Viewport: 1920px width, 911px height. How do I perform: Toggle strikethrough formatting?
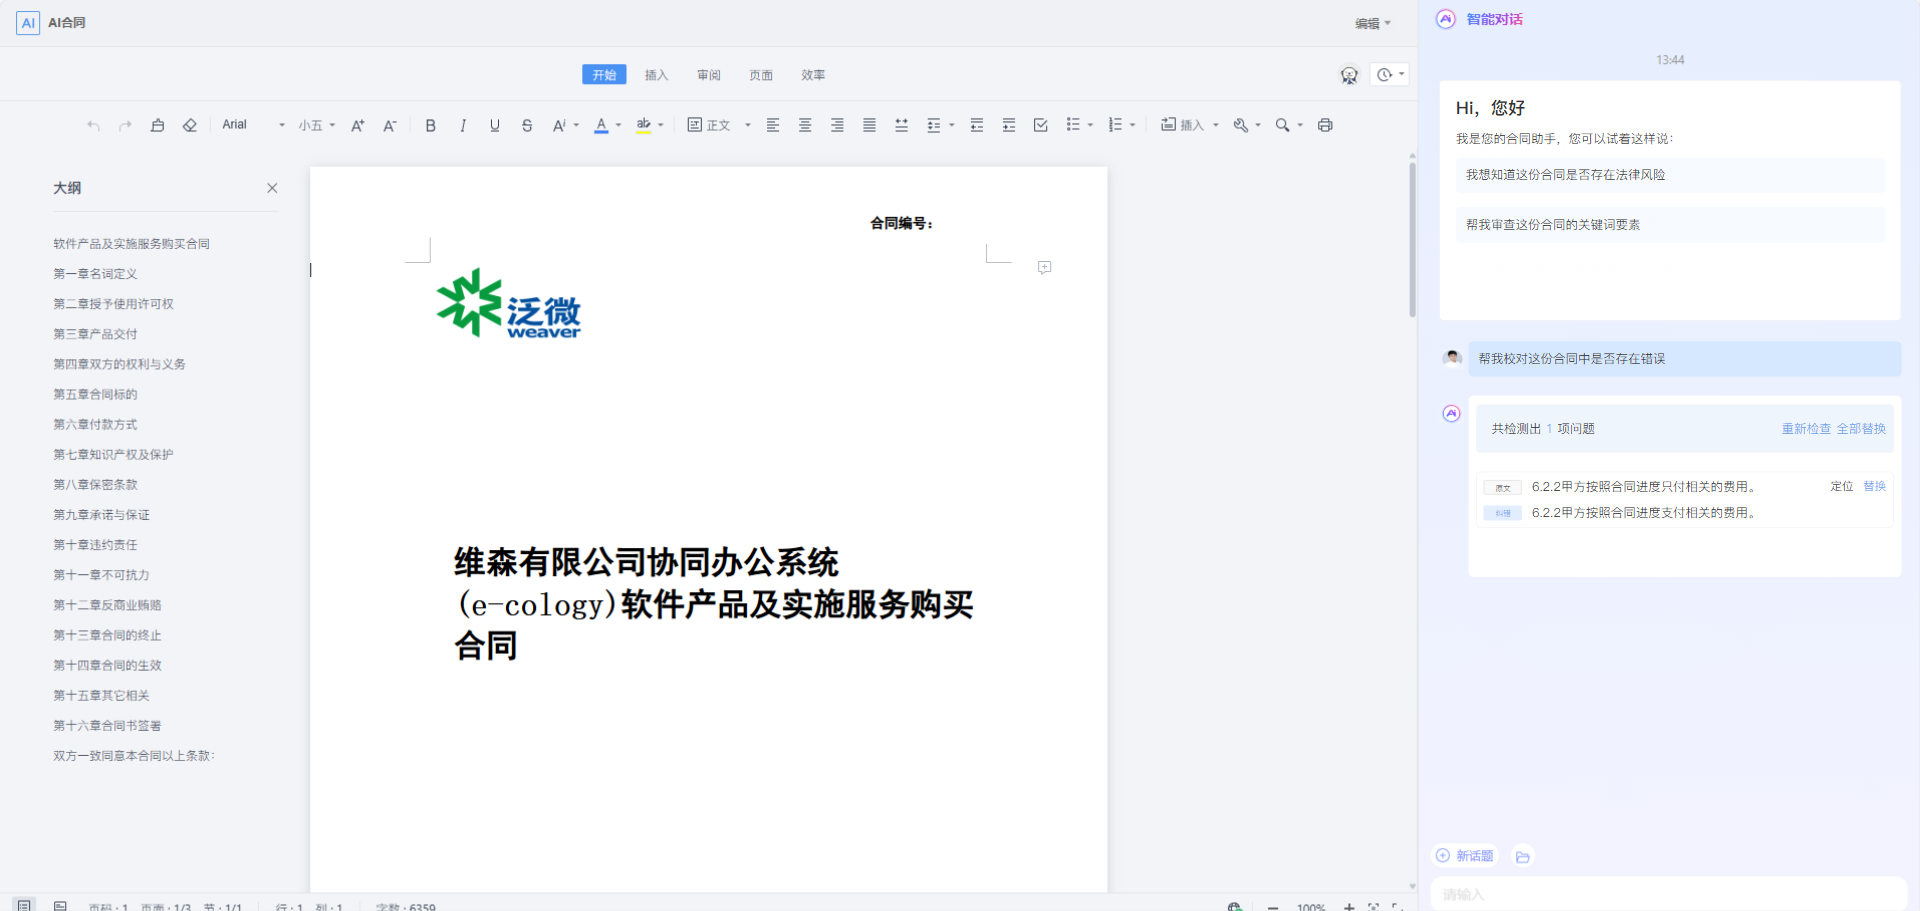[x=527, y=125]
